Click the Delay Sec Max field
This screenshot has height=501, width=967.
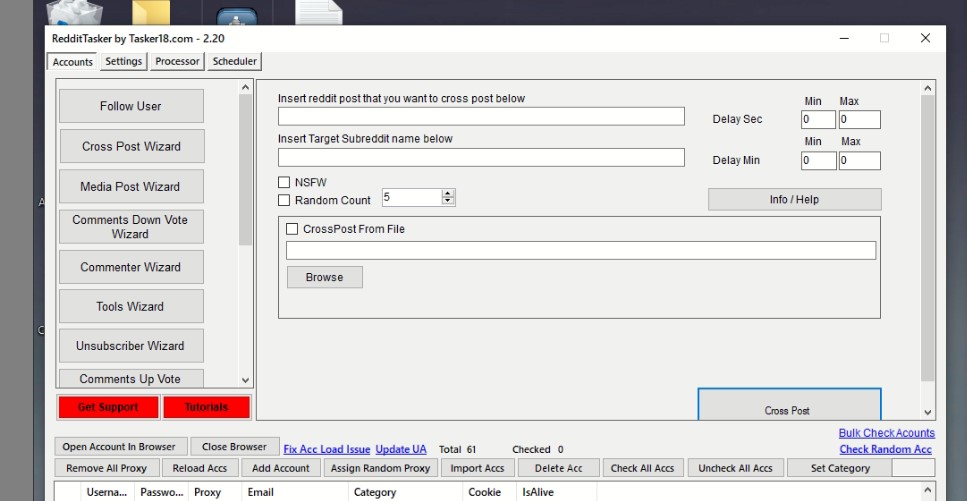pos(859,120)
